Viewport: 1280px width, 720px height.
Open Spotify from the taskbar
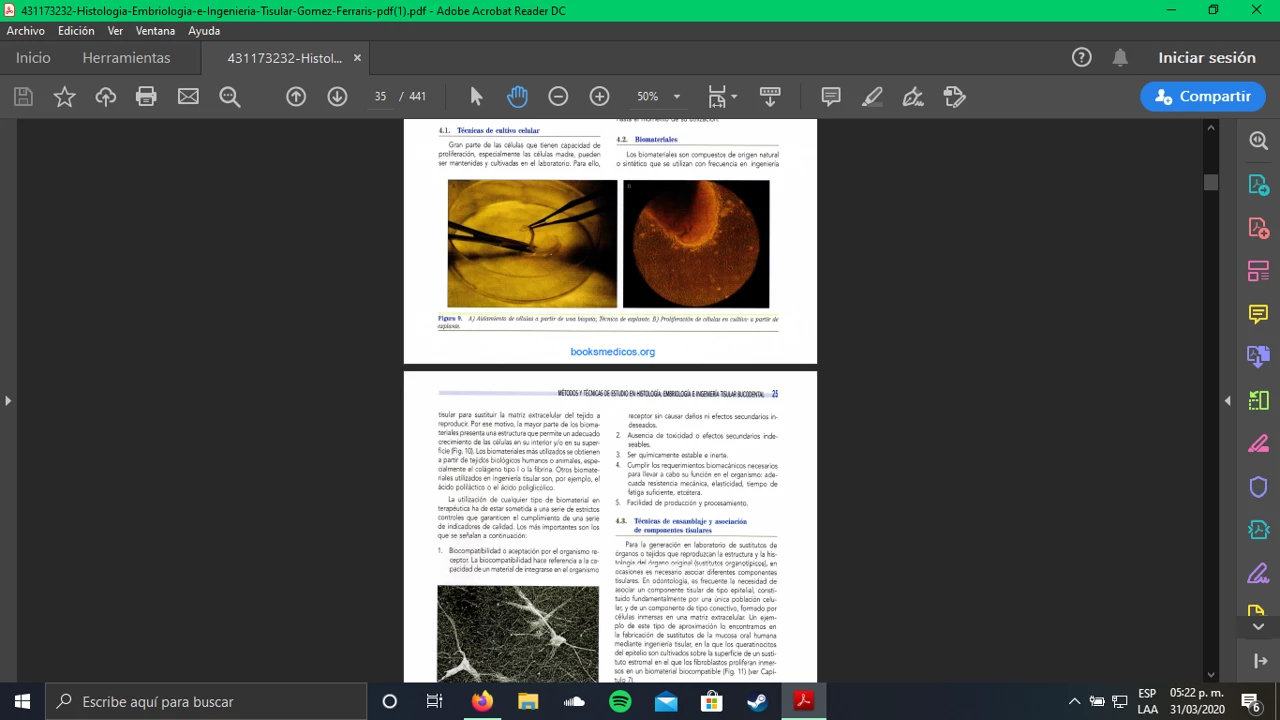point(620,702)
